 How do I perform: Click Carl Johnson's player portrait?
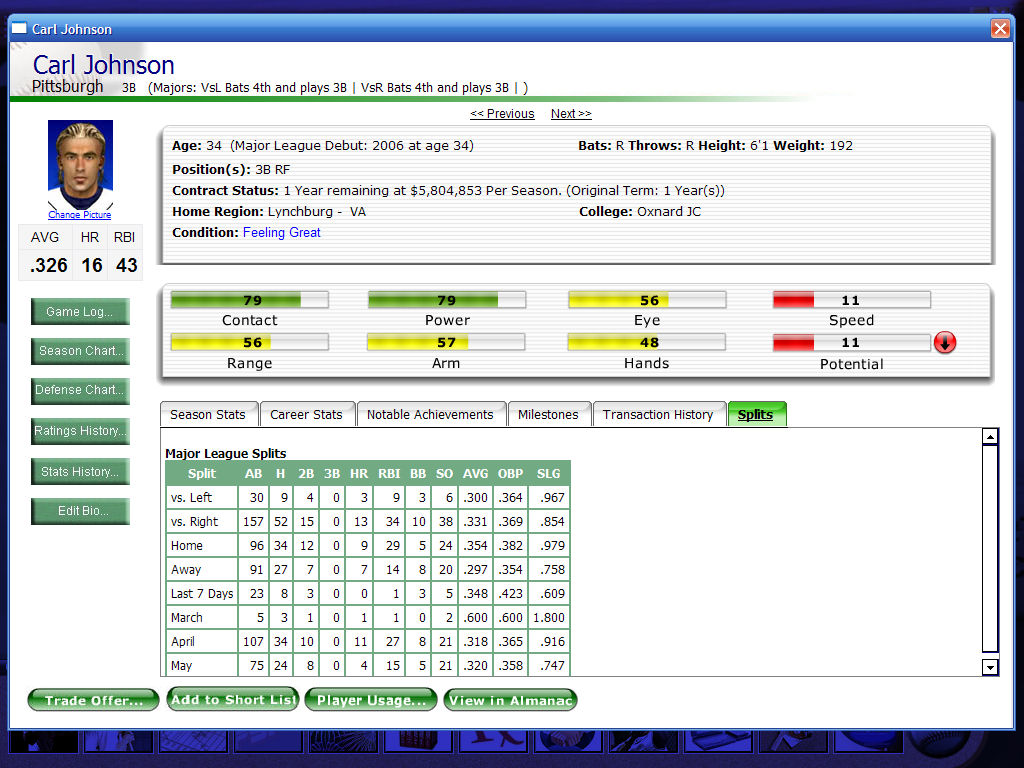(80, 164)
